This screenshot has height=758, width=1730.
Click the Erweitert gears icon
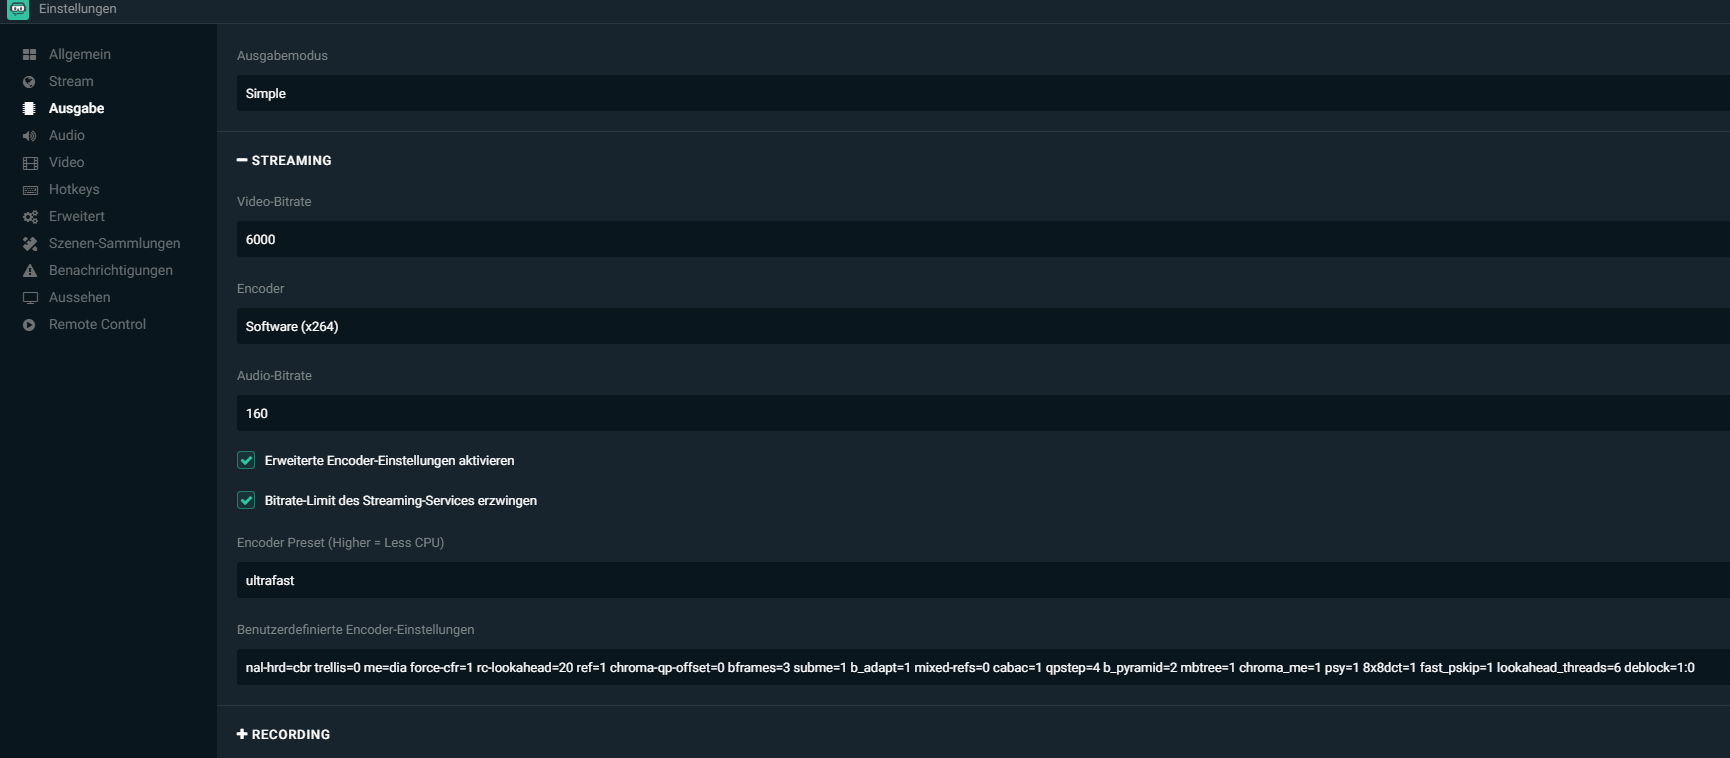[x=29, y=217]
